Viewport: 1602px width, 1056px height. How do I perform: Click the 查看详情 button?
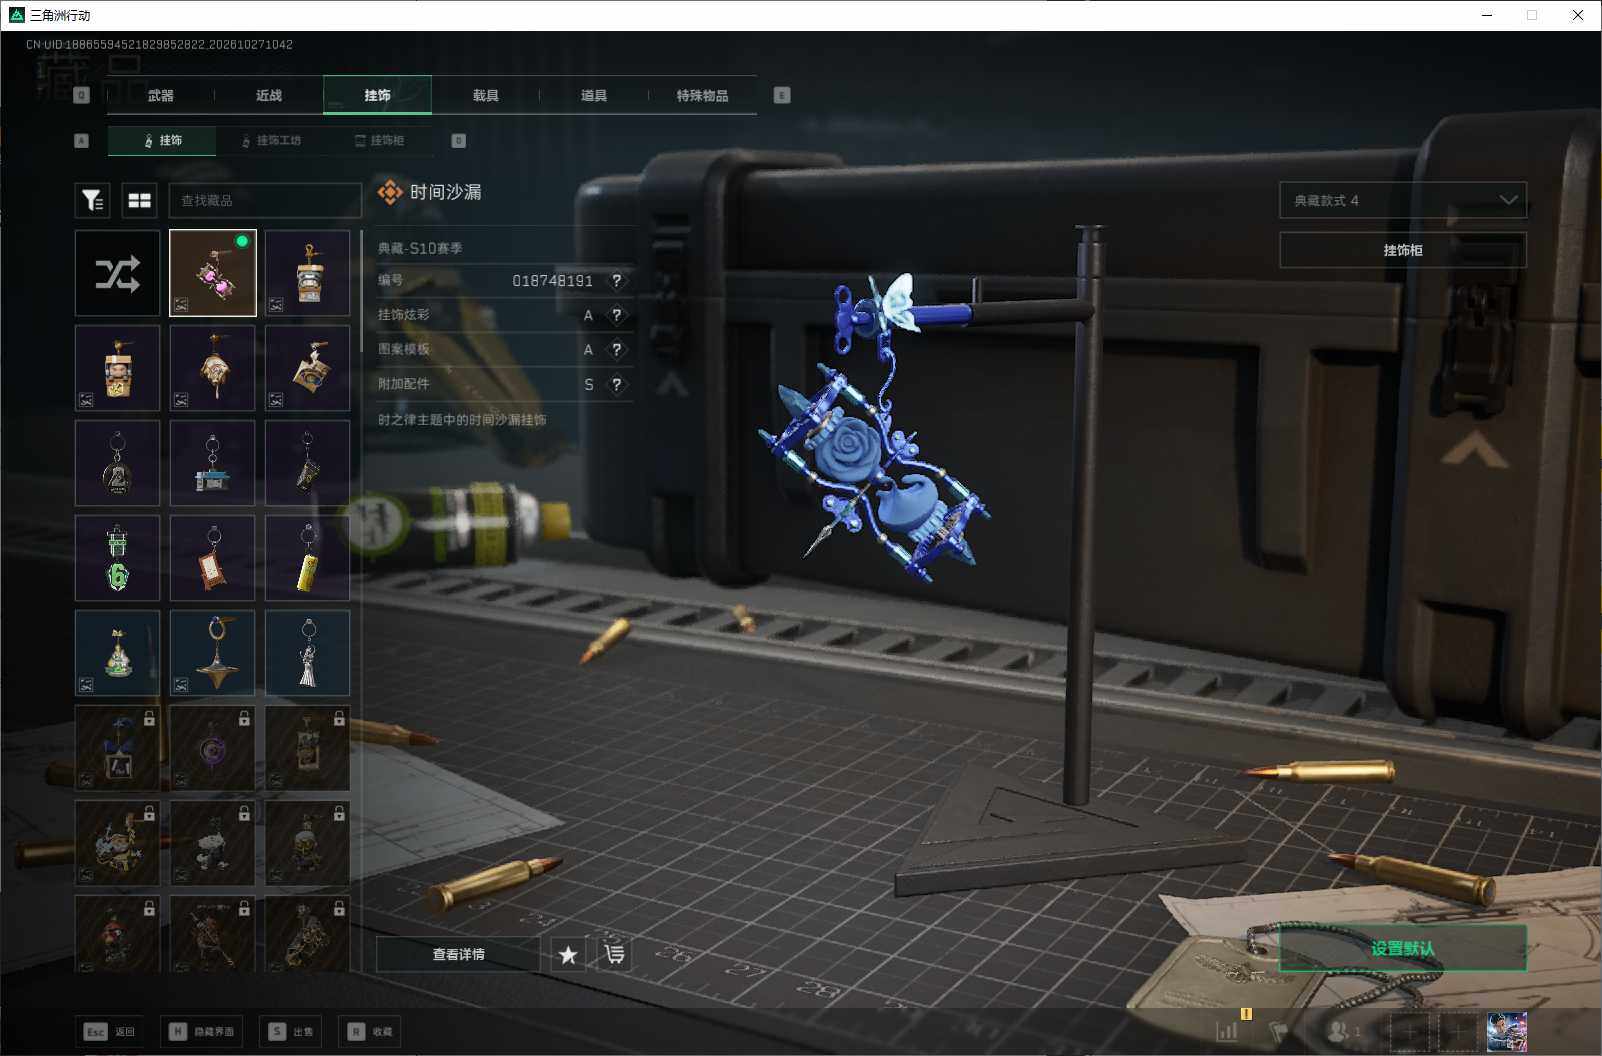(x=458, y=955)
